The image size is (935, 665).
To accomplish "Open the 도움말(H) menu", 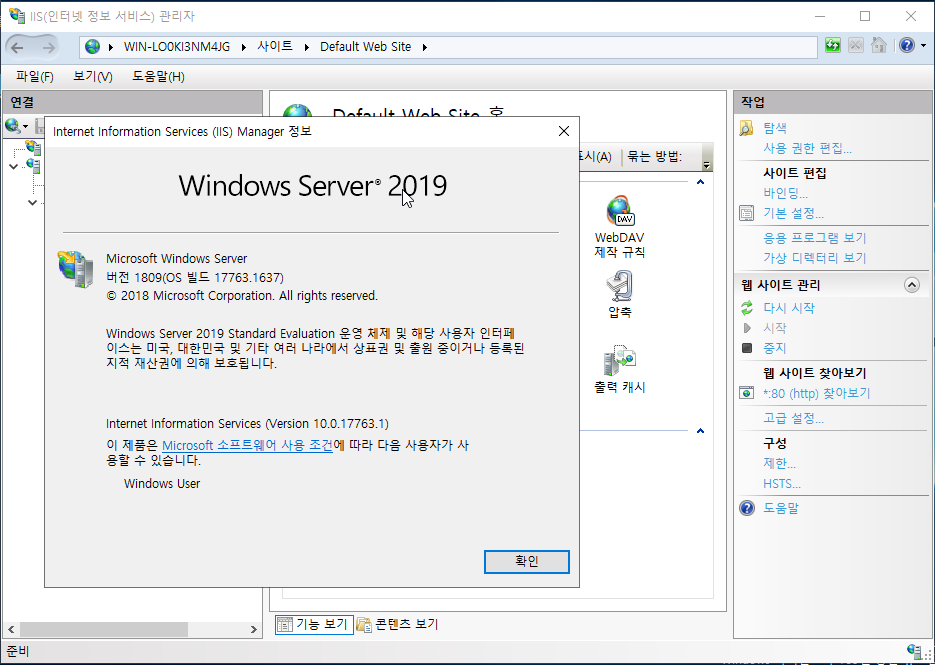I will pos(158,76).
